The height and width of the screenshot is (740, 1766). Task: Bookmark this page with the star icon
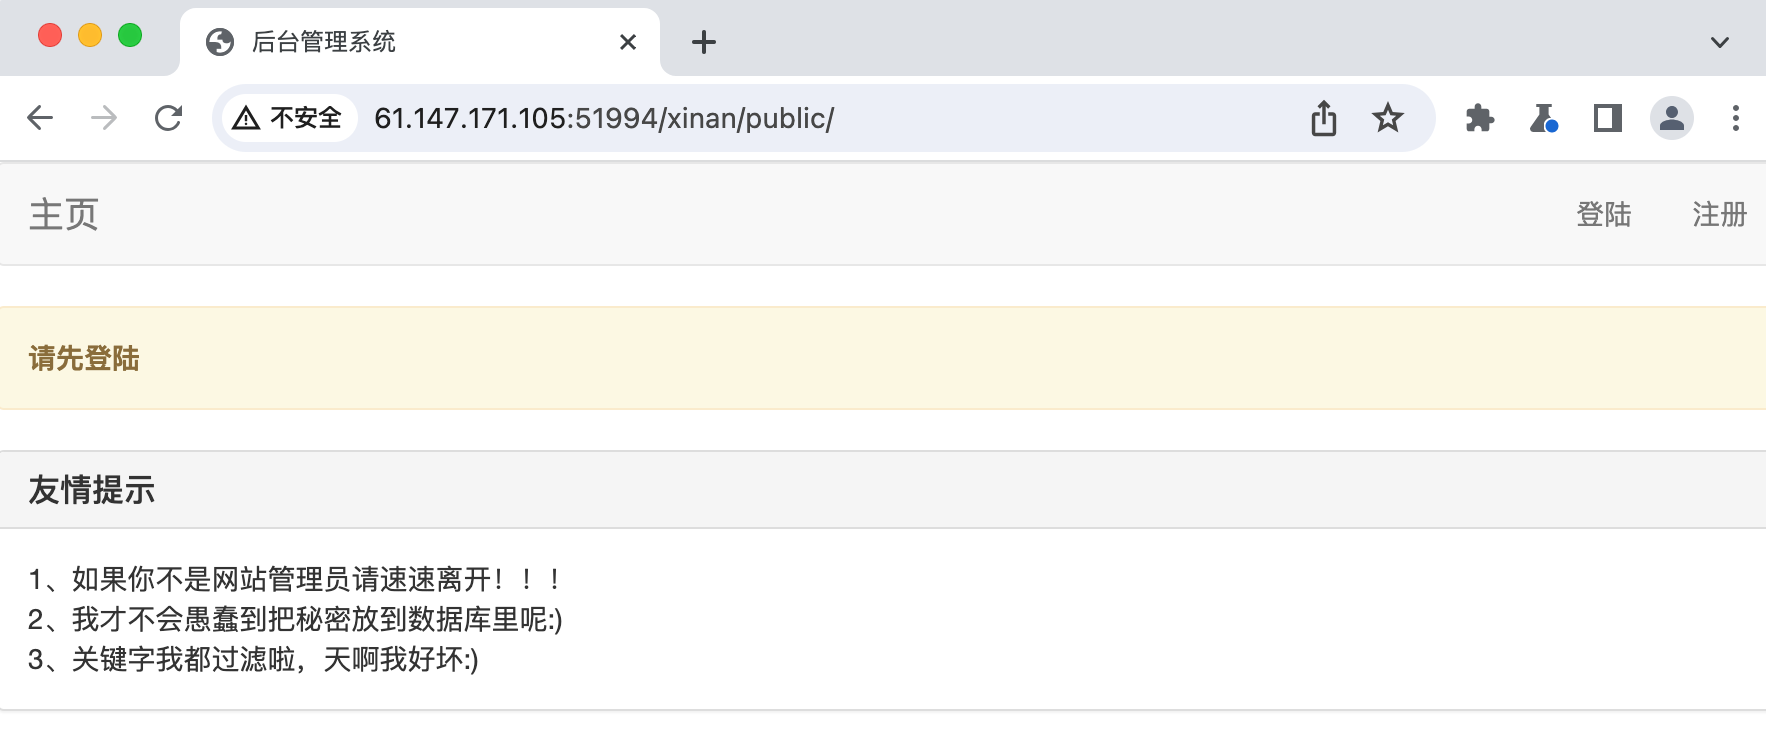(1388, 118)
